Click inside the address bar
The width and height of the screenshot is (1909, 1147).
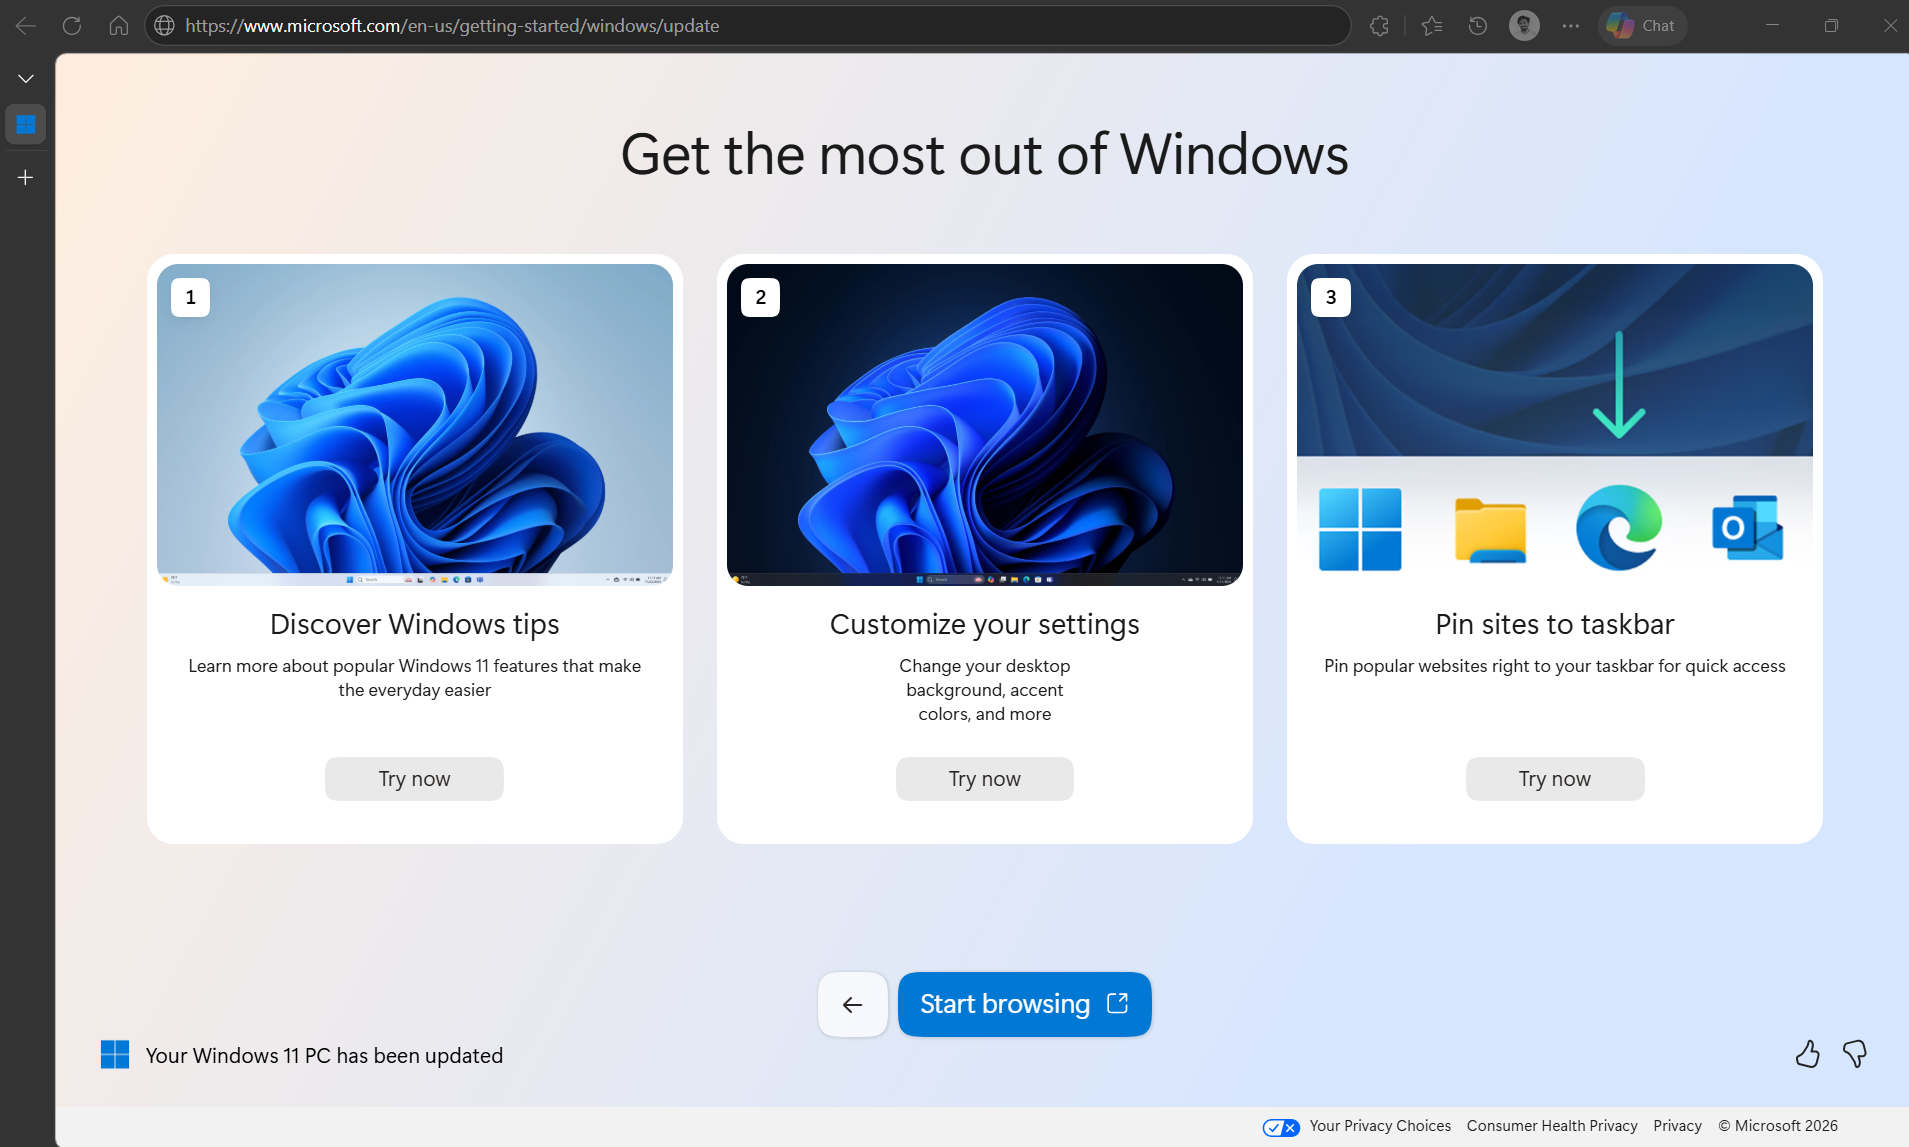(x=600, y=25)
